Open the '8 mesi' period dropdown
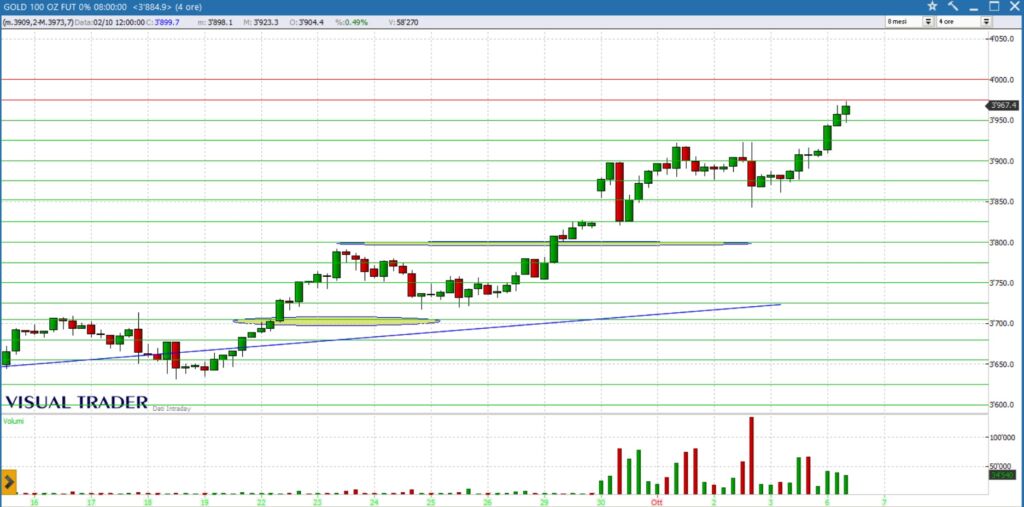The height and width of the screenshot is (507, 1024). (908, 21)
